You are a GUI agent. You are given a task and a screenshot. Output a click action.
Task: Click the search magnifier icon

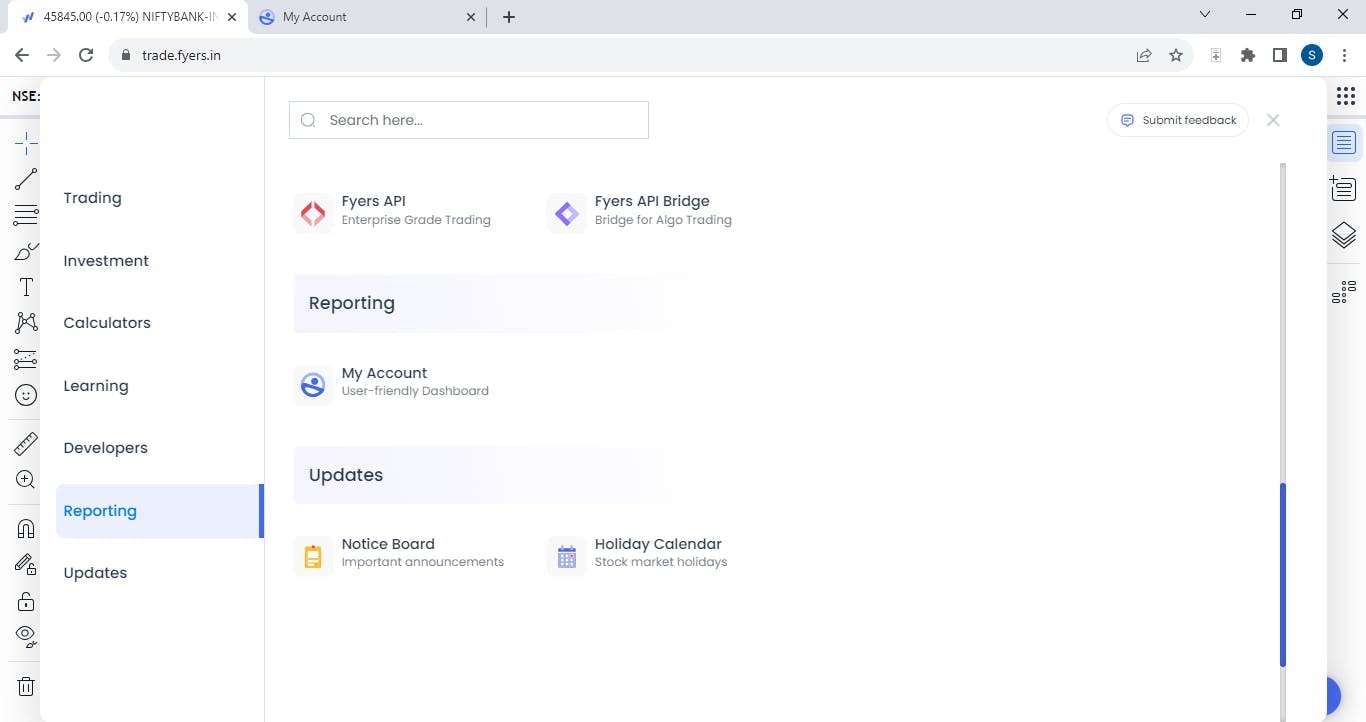308,120
